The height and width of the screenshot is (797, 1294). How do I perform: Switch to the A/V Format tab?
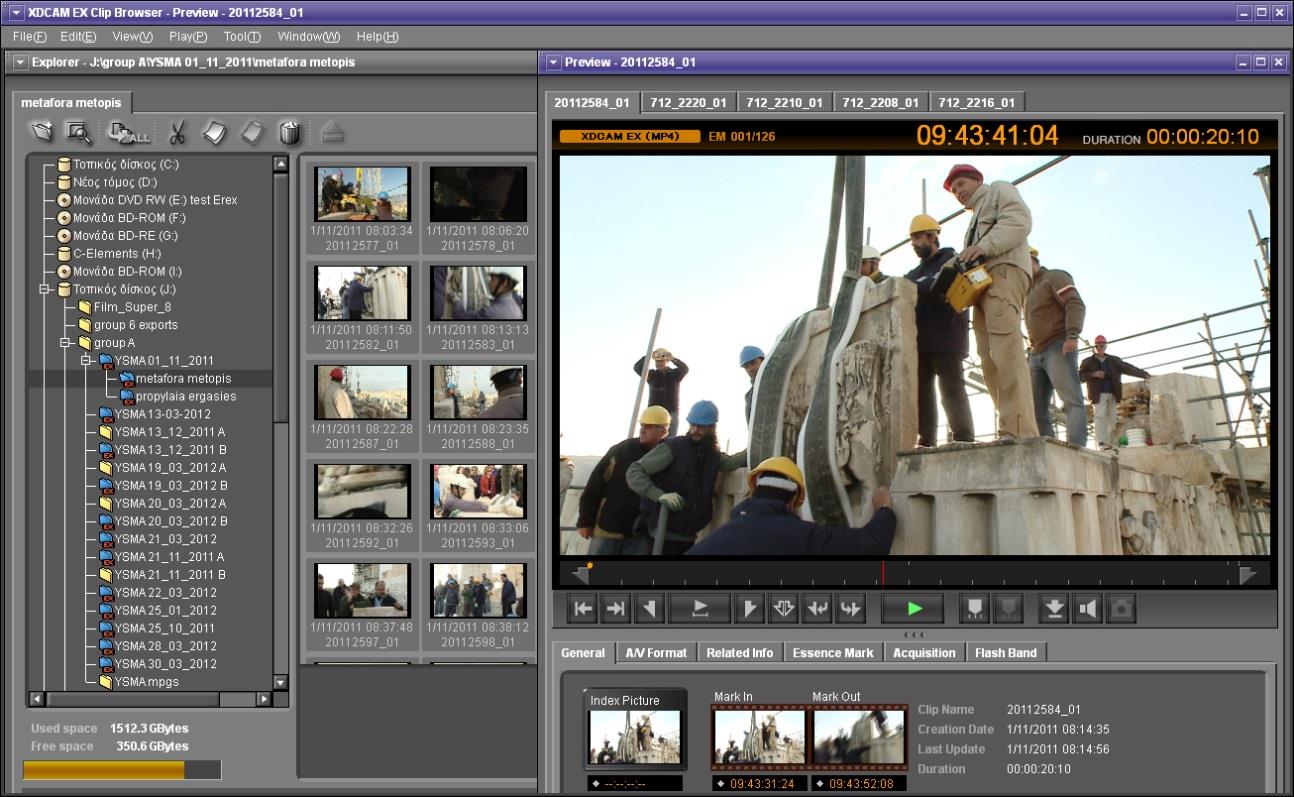tap(656, 653)
